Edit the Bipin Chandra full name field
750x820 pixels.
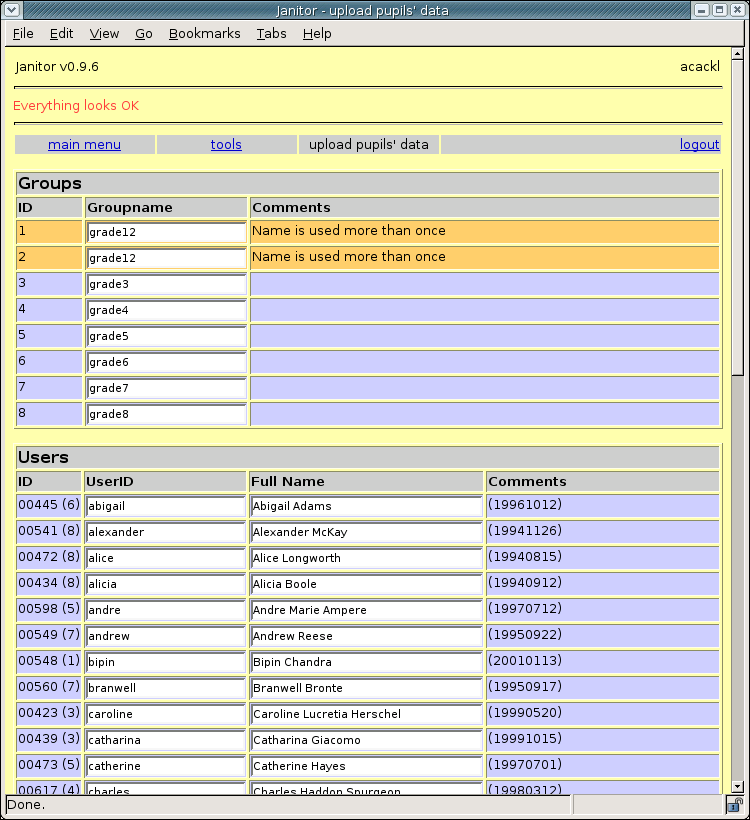[x=366, y=662]
